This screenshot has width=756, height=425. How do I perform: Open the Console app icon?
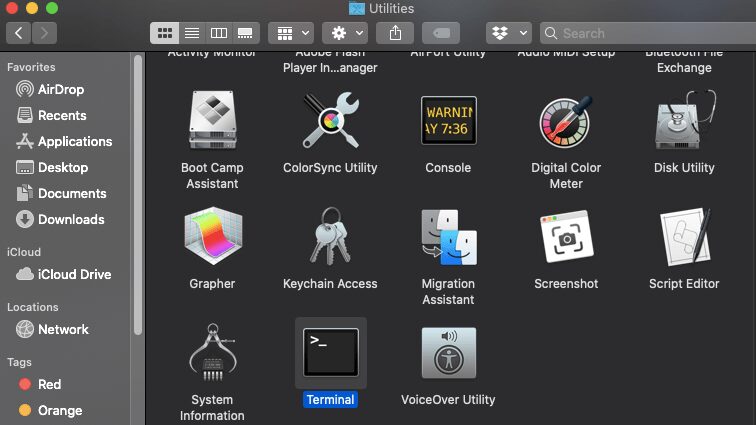[448, 120]
